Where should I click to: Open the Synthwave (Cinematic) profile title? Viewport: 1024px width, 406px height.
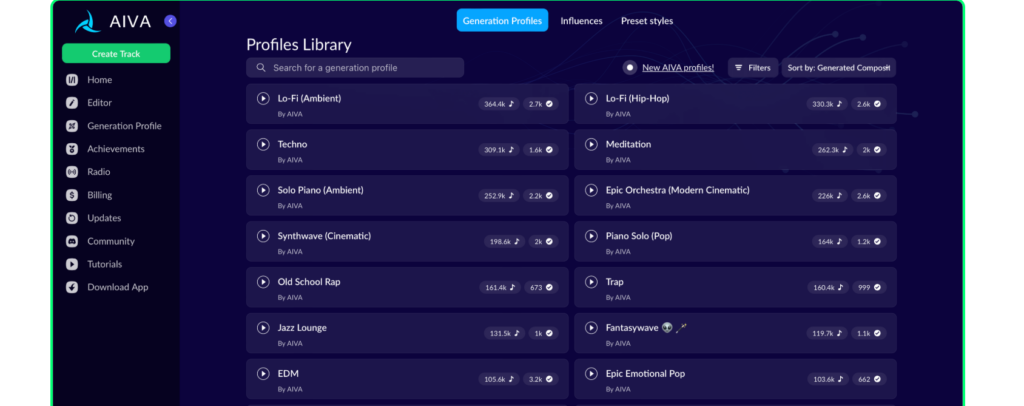pos(324,236)
